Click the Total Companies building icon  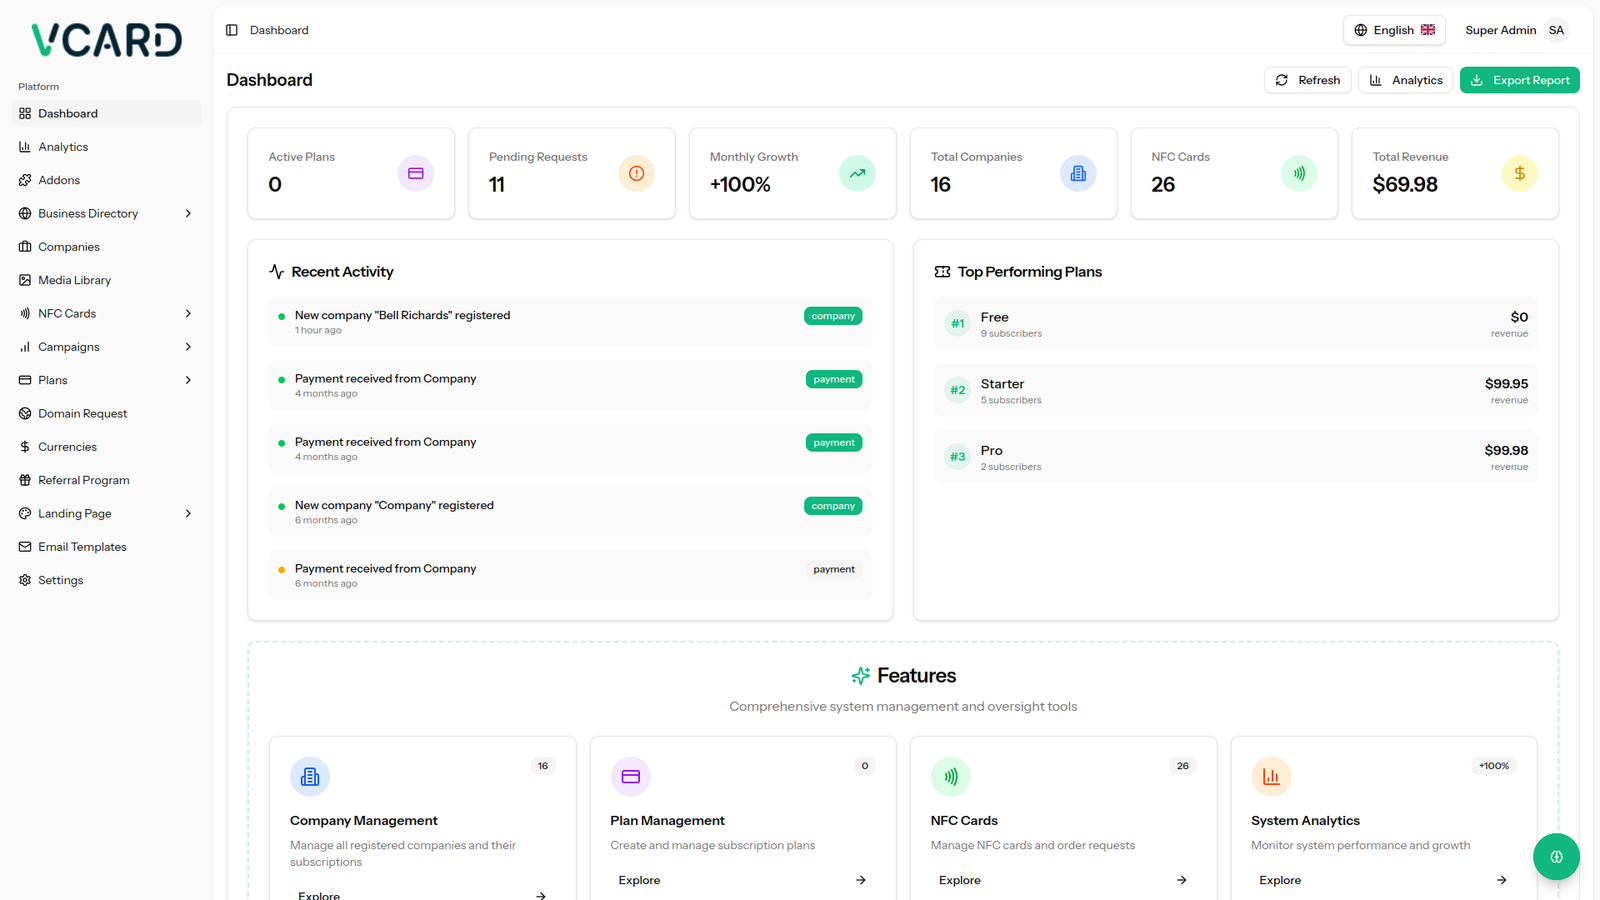[x=1077, y=174]
